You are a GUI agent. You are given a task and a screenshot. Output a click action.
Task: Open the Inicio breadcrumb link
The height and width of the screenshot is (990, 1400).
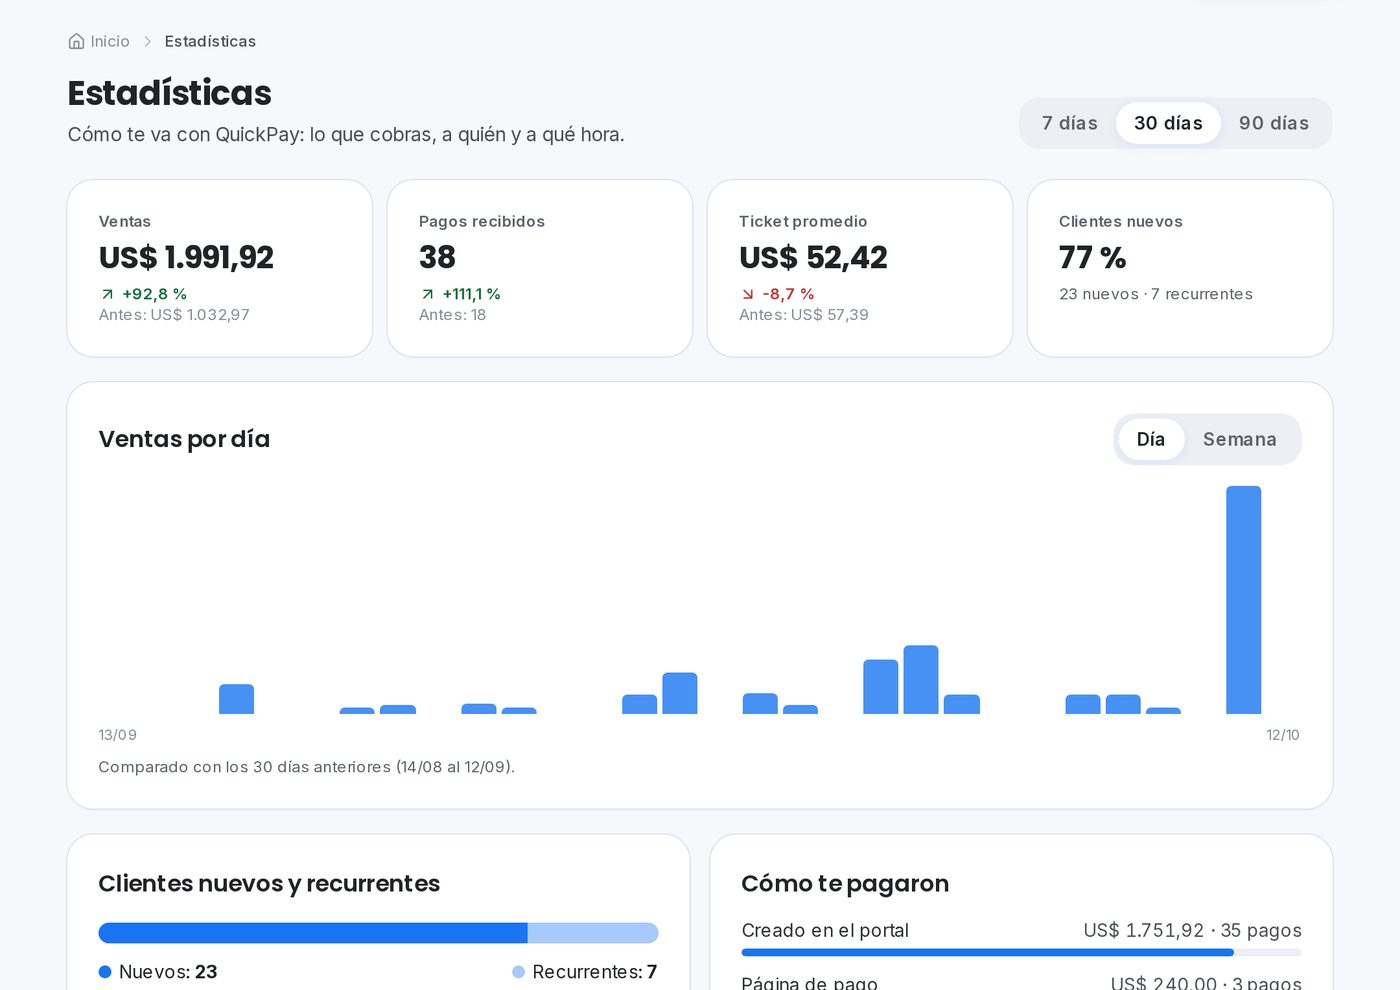point(110,41)
